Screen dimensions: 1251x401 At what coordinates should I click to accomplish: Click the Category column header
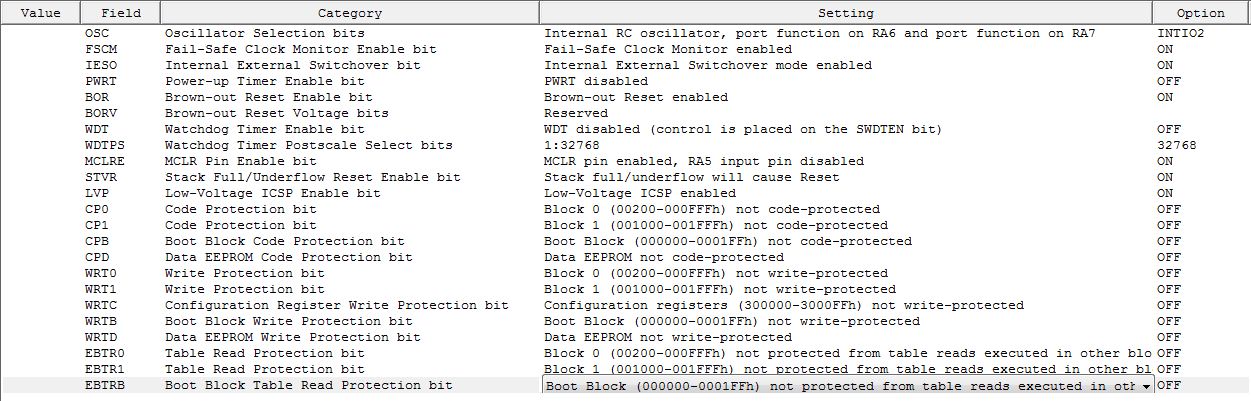click(350, 13)
